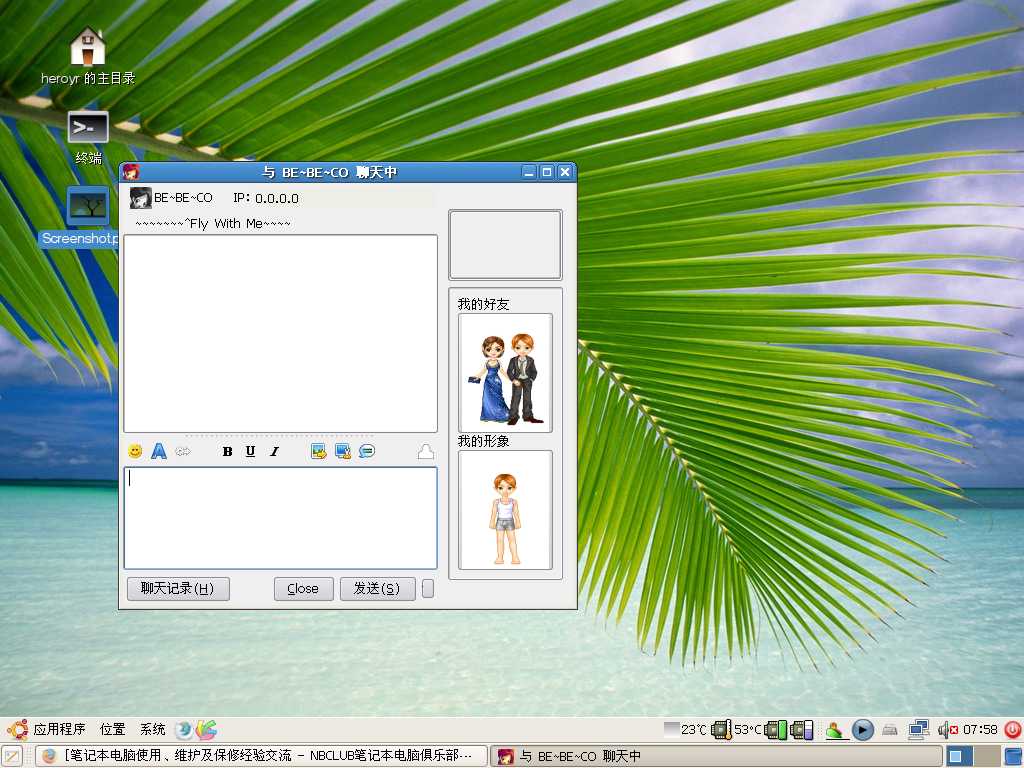The width and height of the screenshot is (1024, 768).
Task: Click the BE~BE~CO contact avatar
Action: tap(141, 198)
